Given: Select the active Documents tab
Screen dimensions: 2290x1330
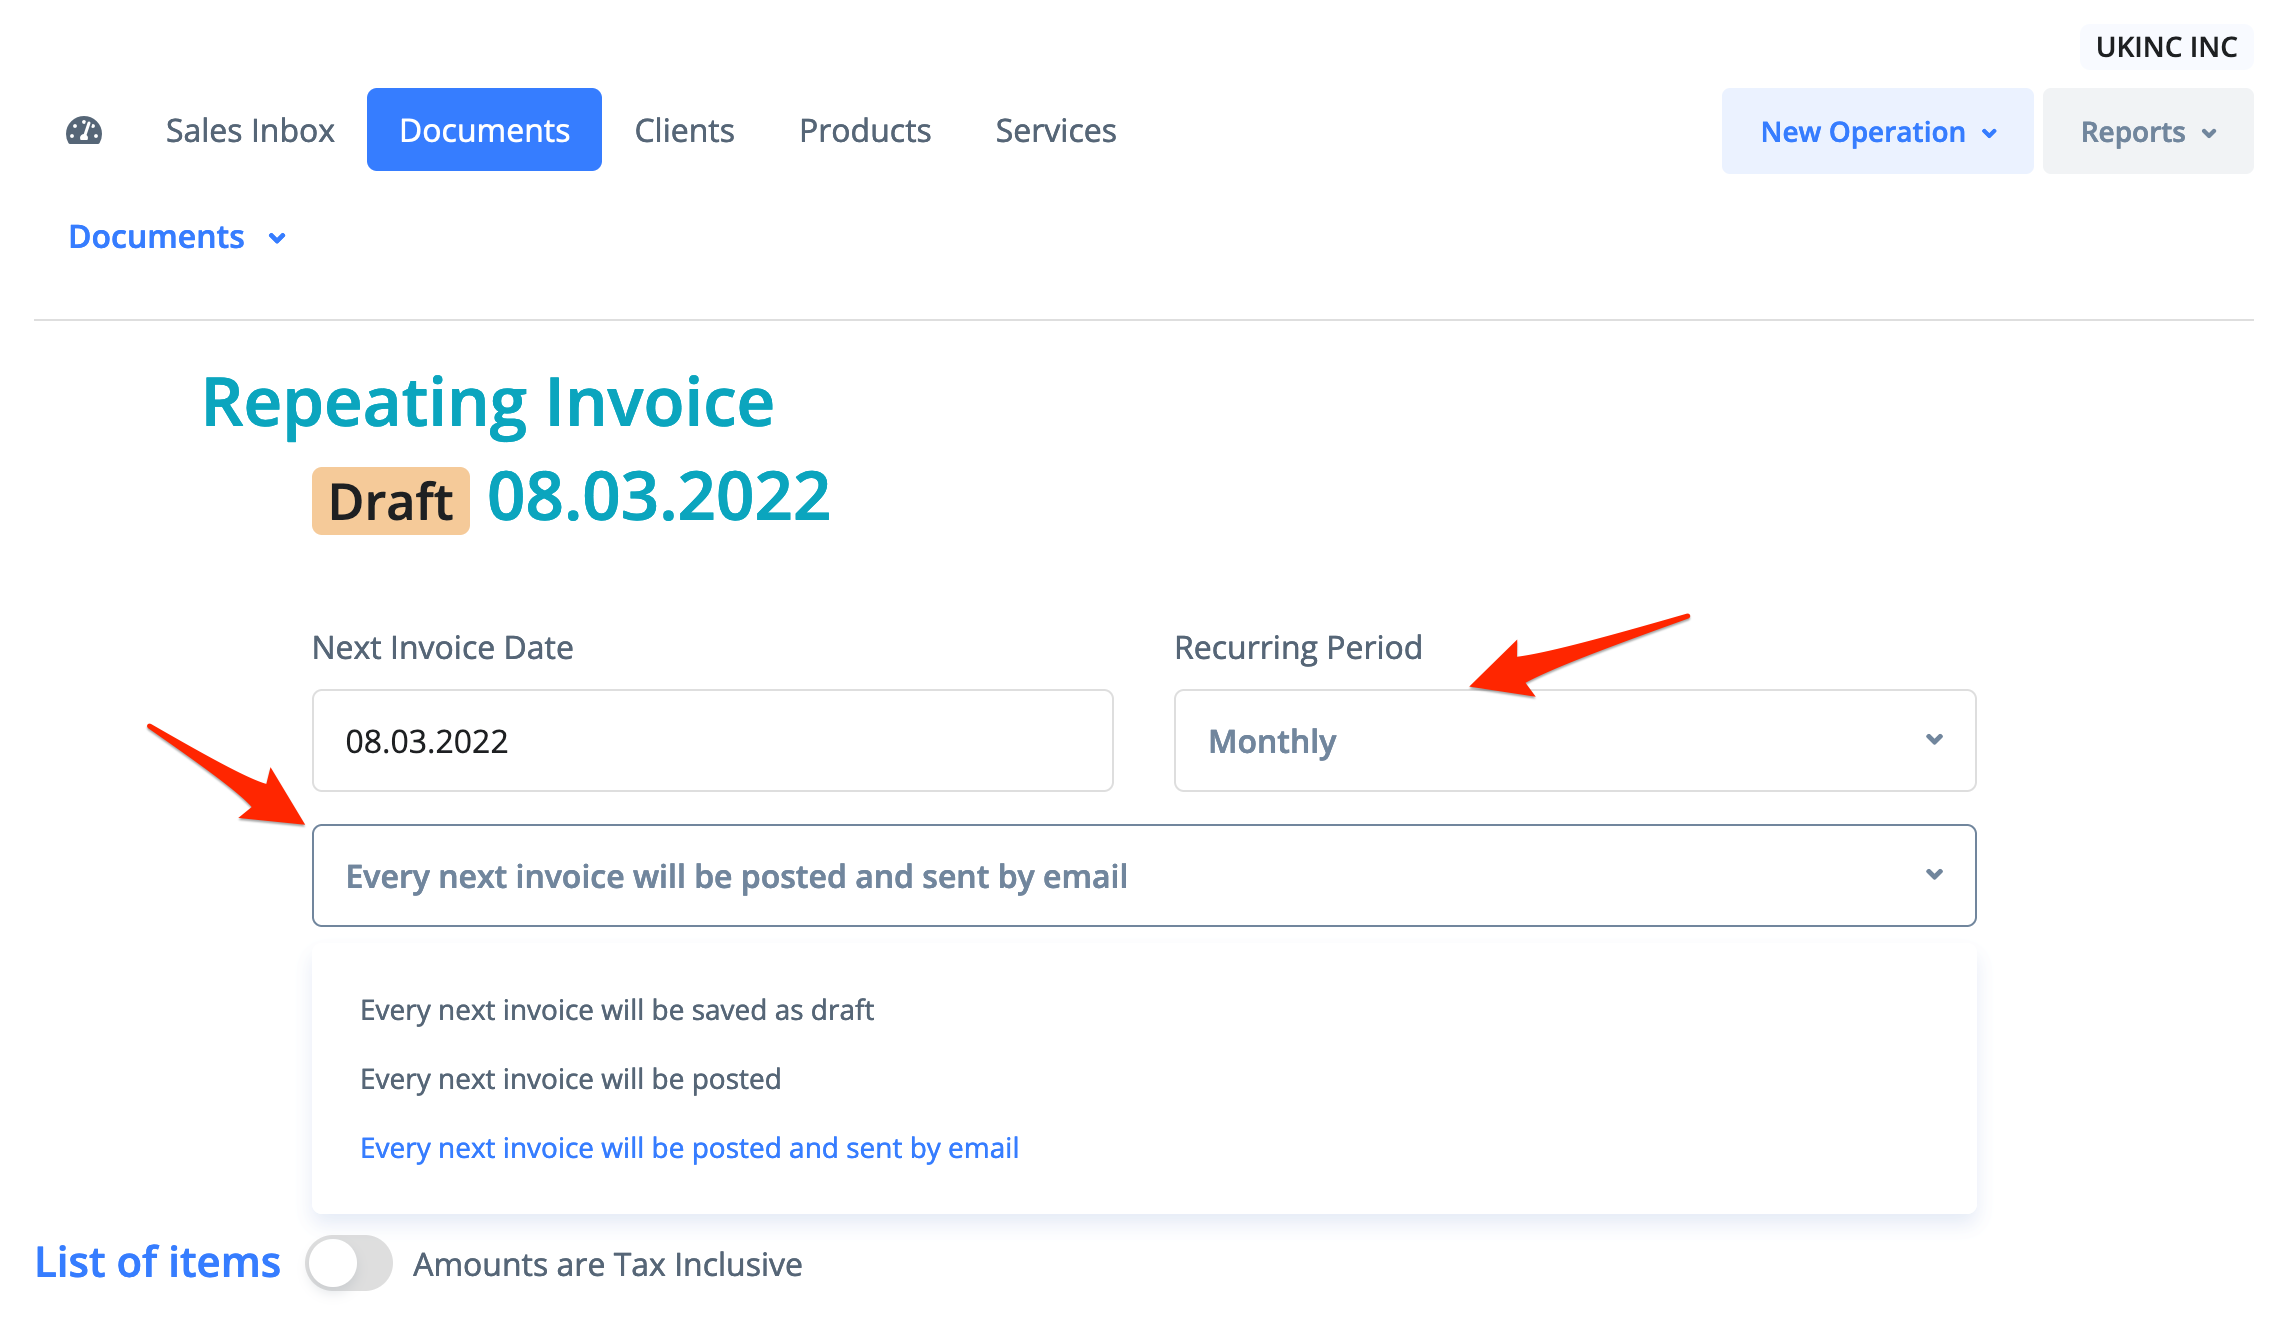Looking at the screenshot, I should [484, 131].
